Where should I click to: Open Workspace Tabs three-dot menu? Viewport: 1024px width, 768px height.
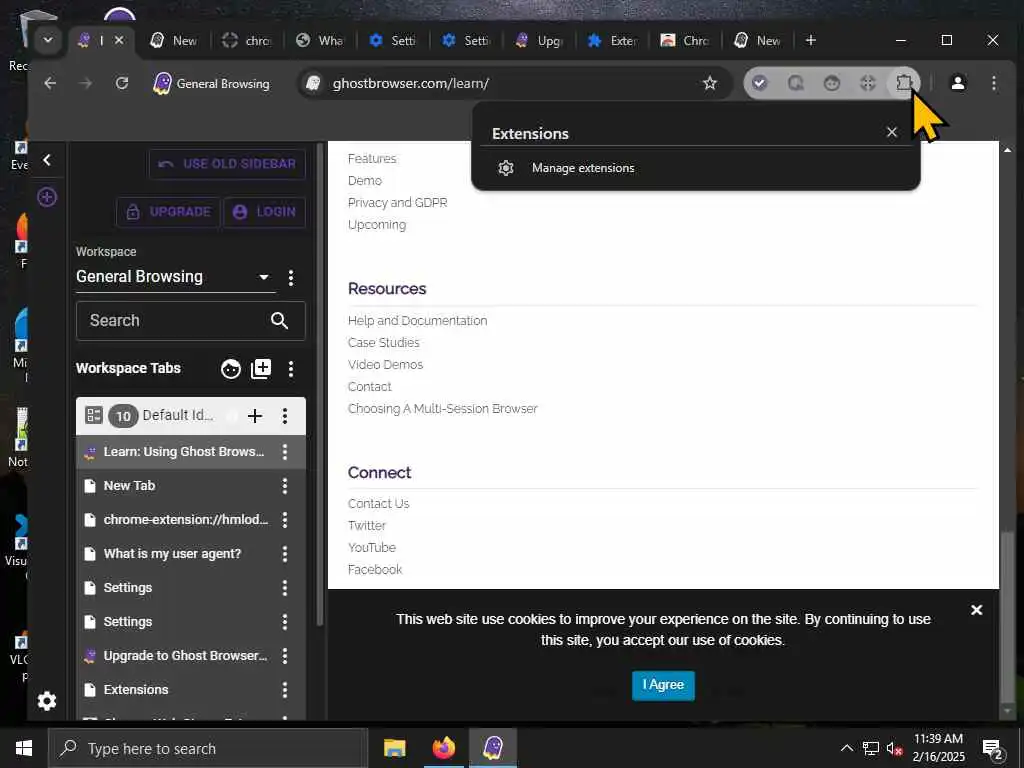[291, 369]
